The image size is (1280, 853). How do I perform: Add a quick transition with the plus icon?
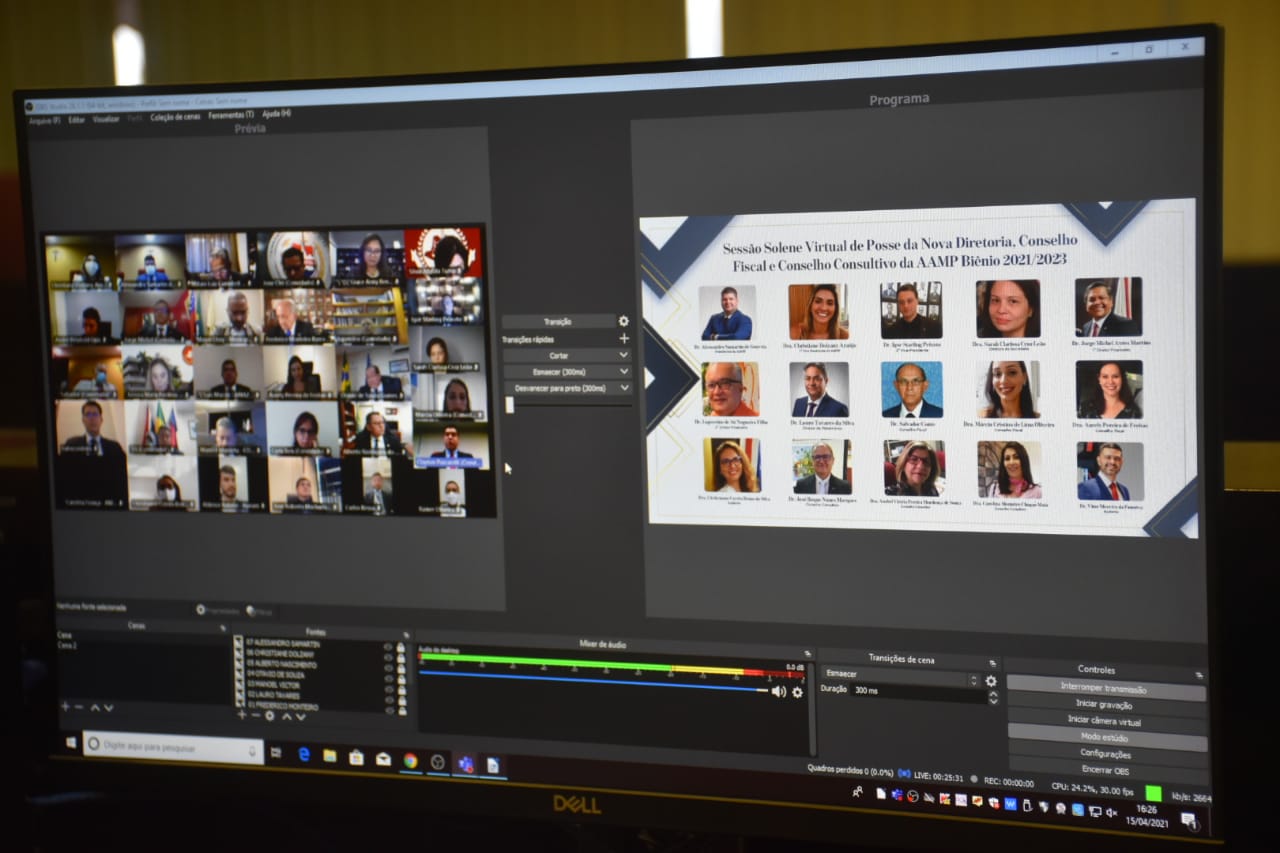624,338
